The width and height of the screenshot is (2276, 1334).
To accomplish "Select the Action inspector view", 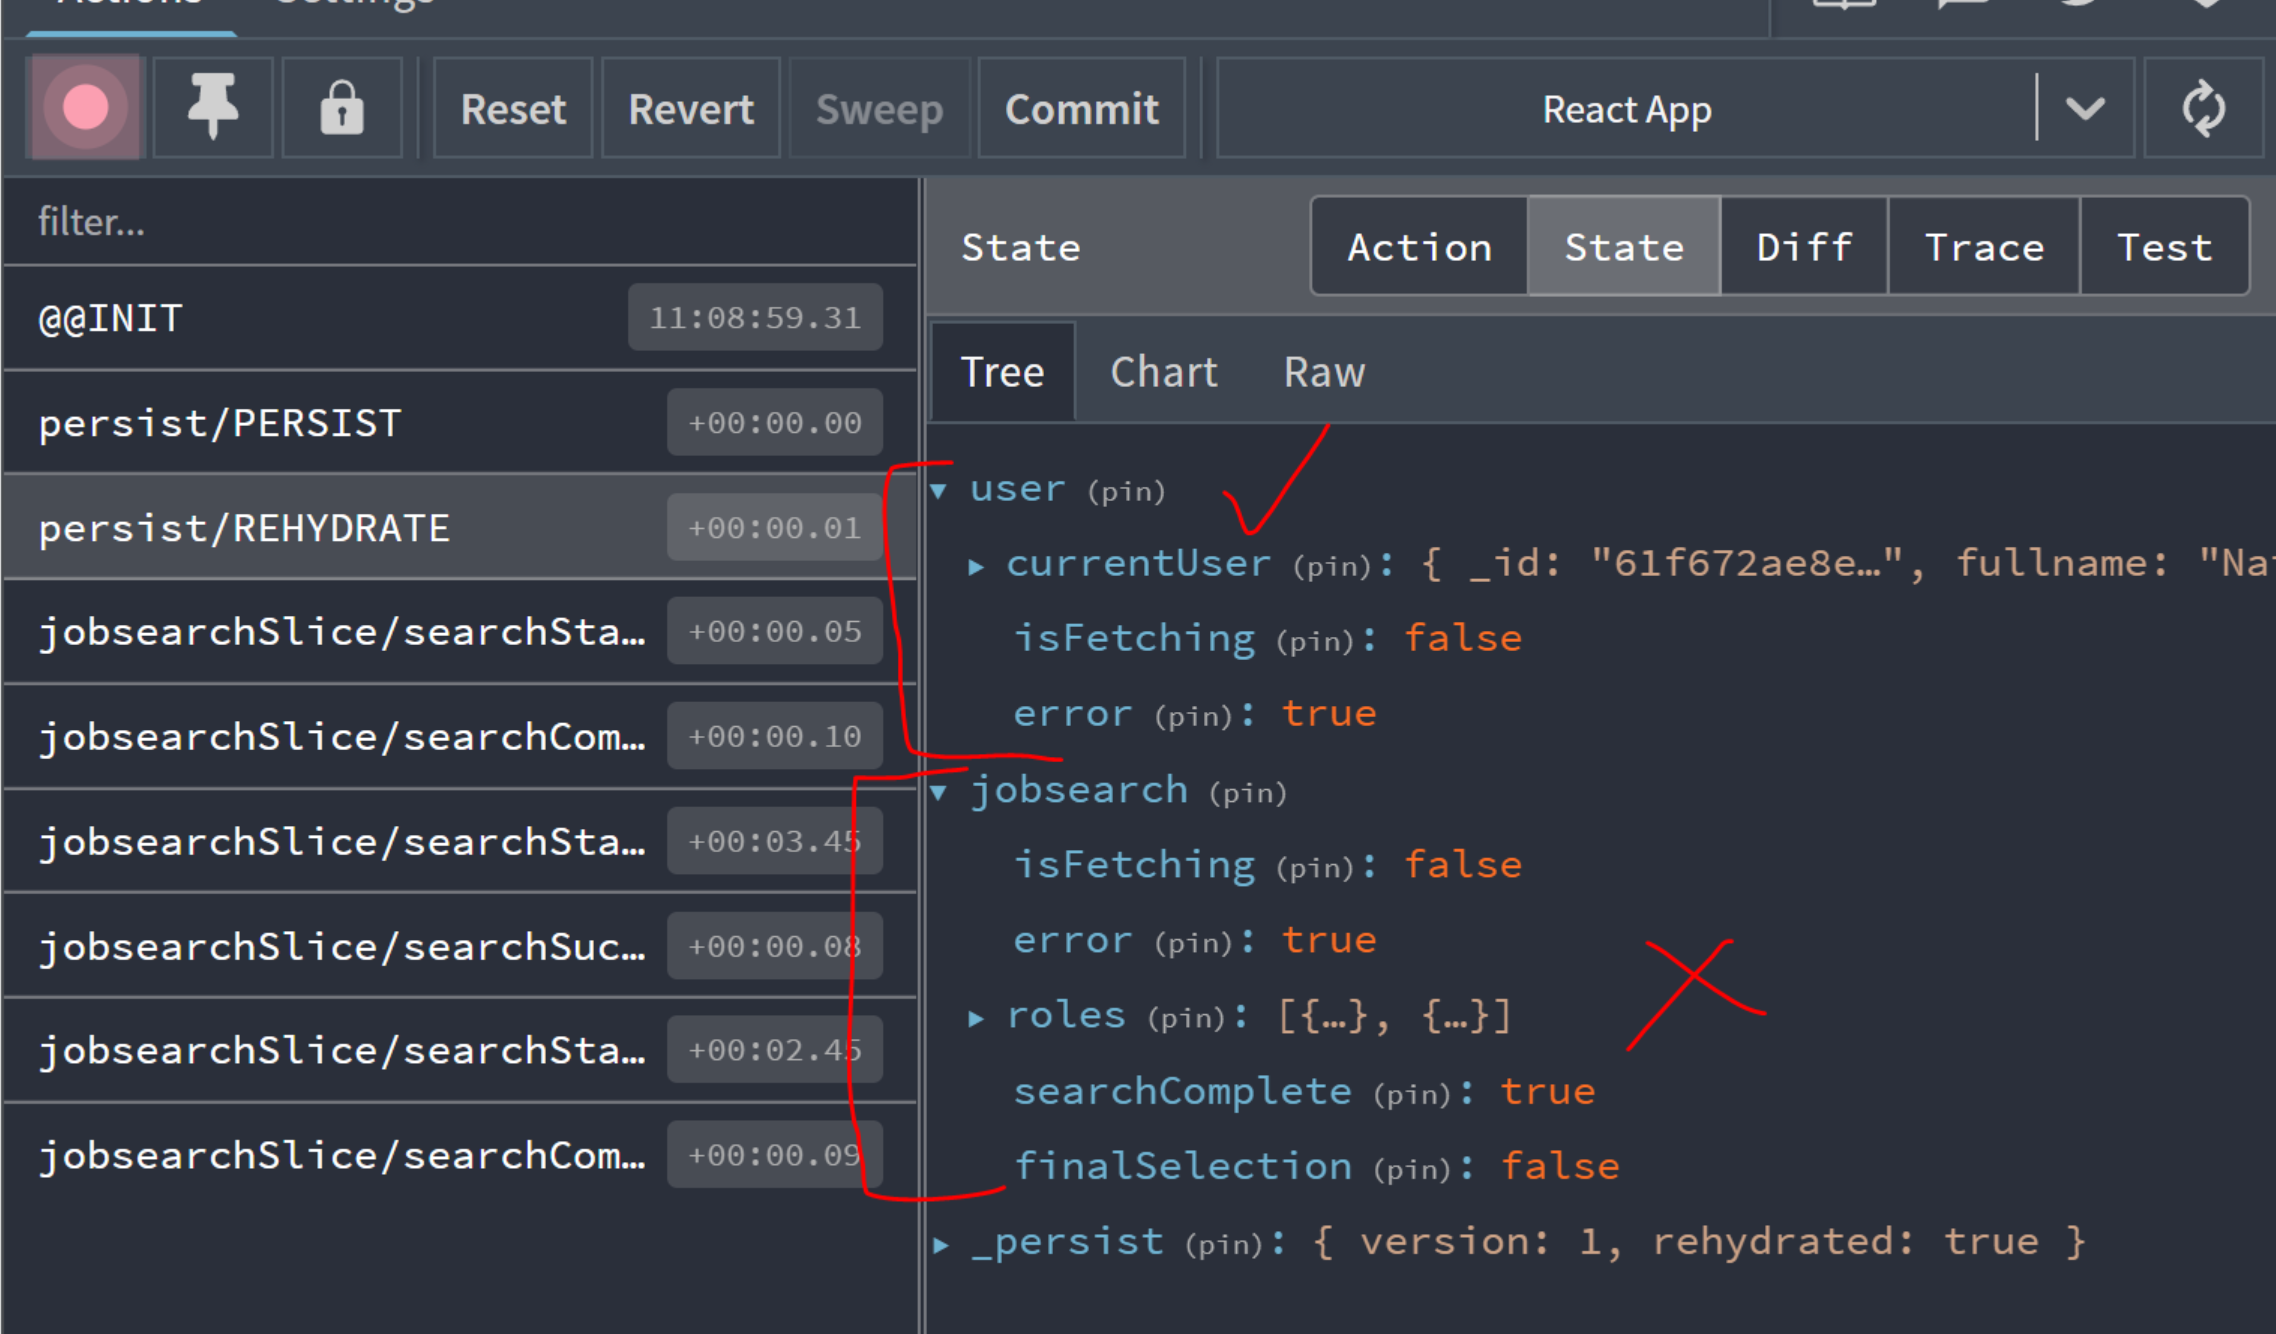I will (x=1419, y=247).
